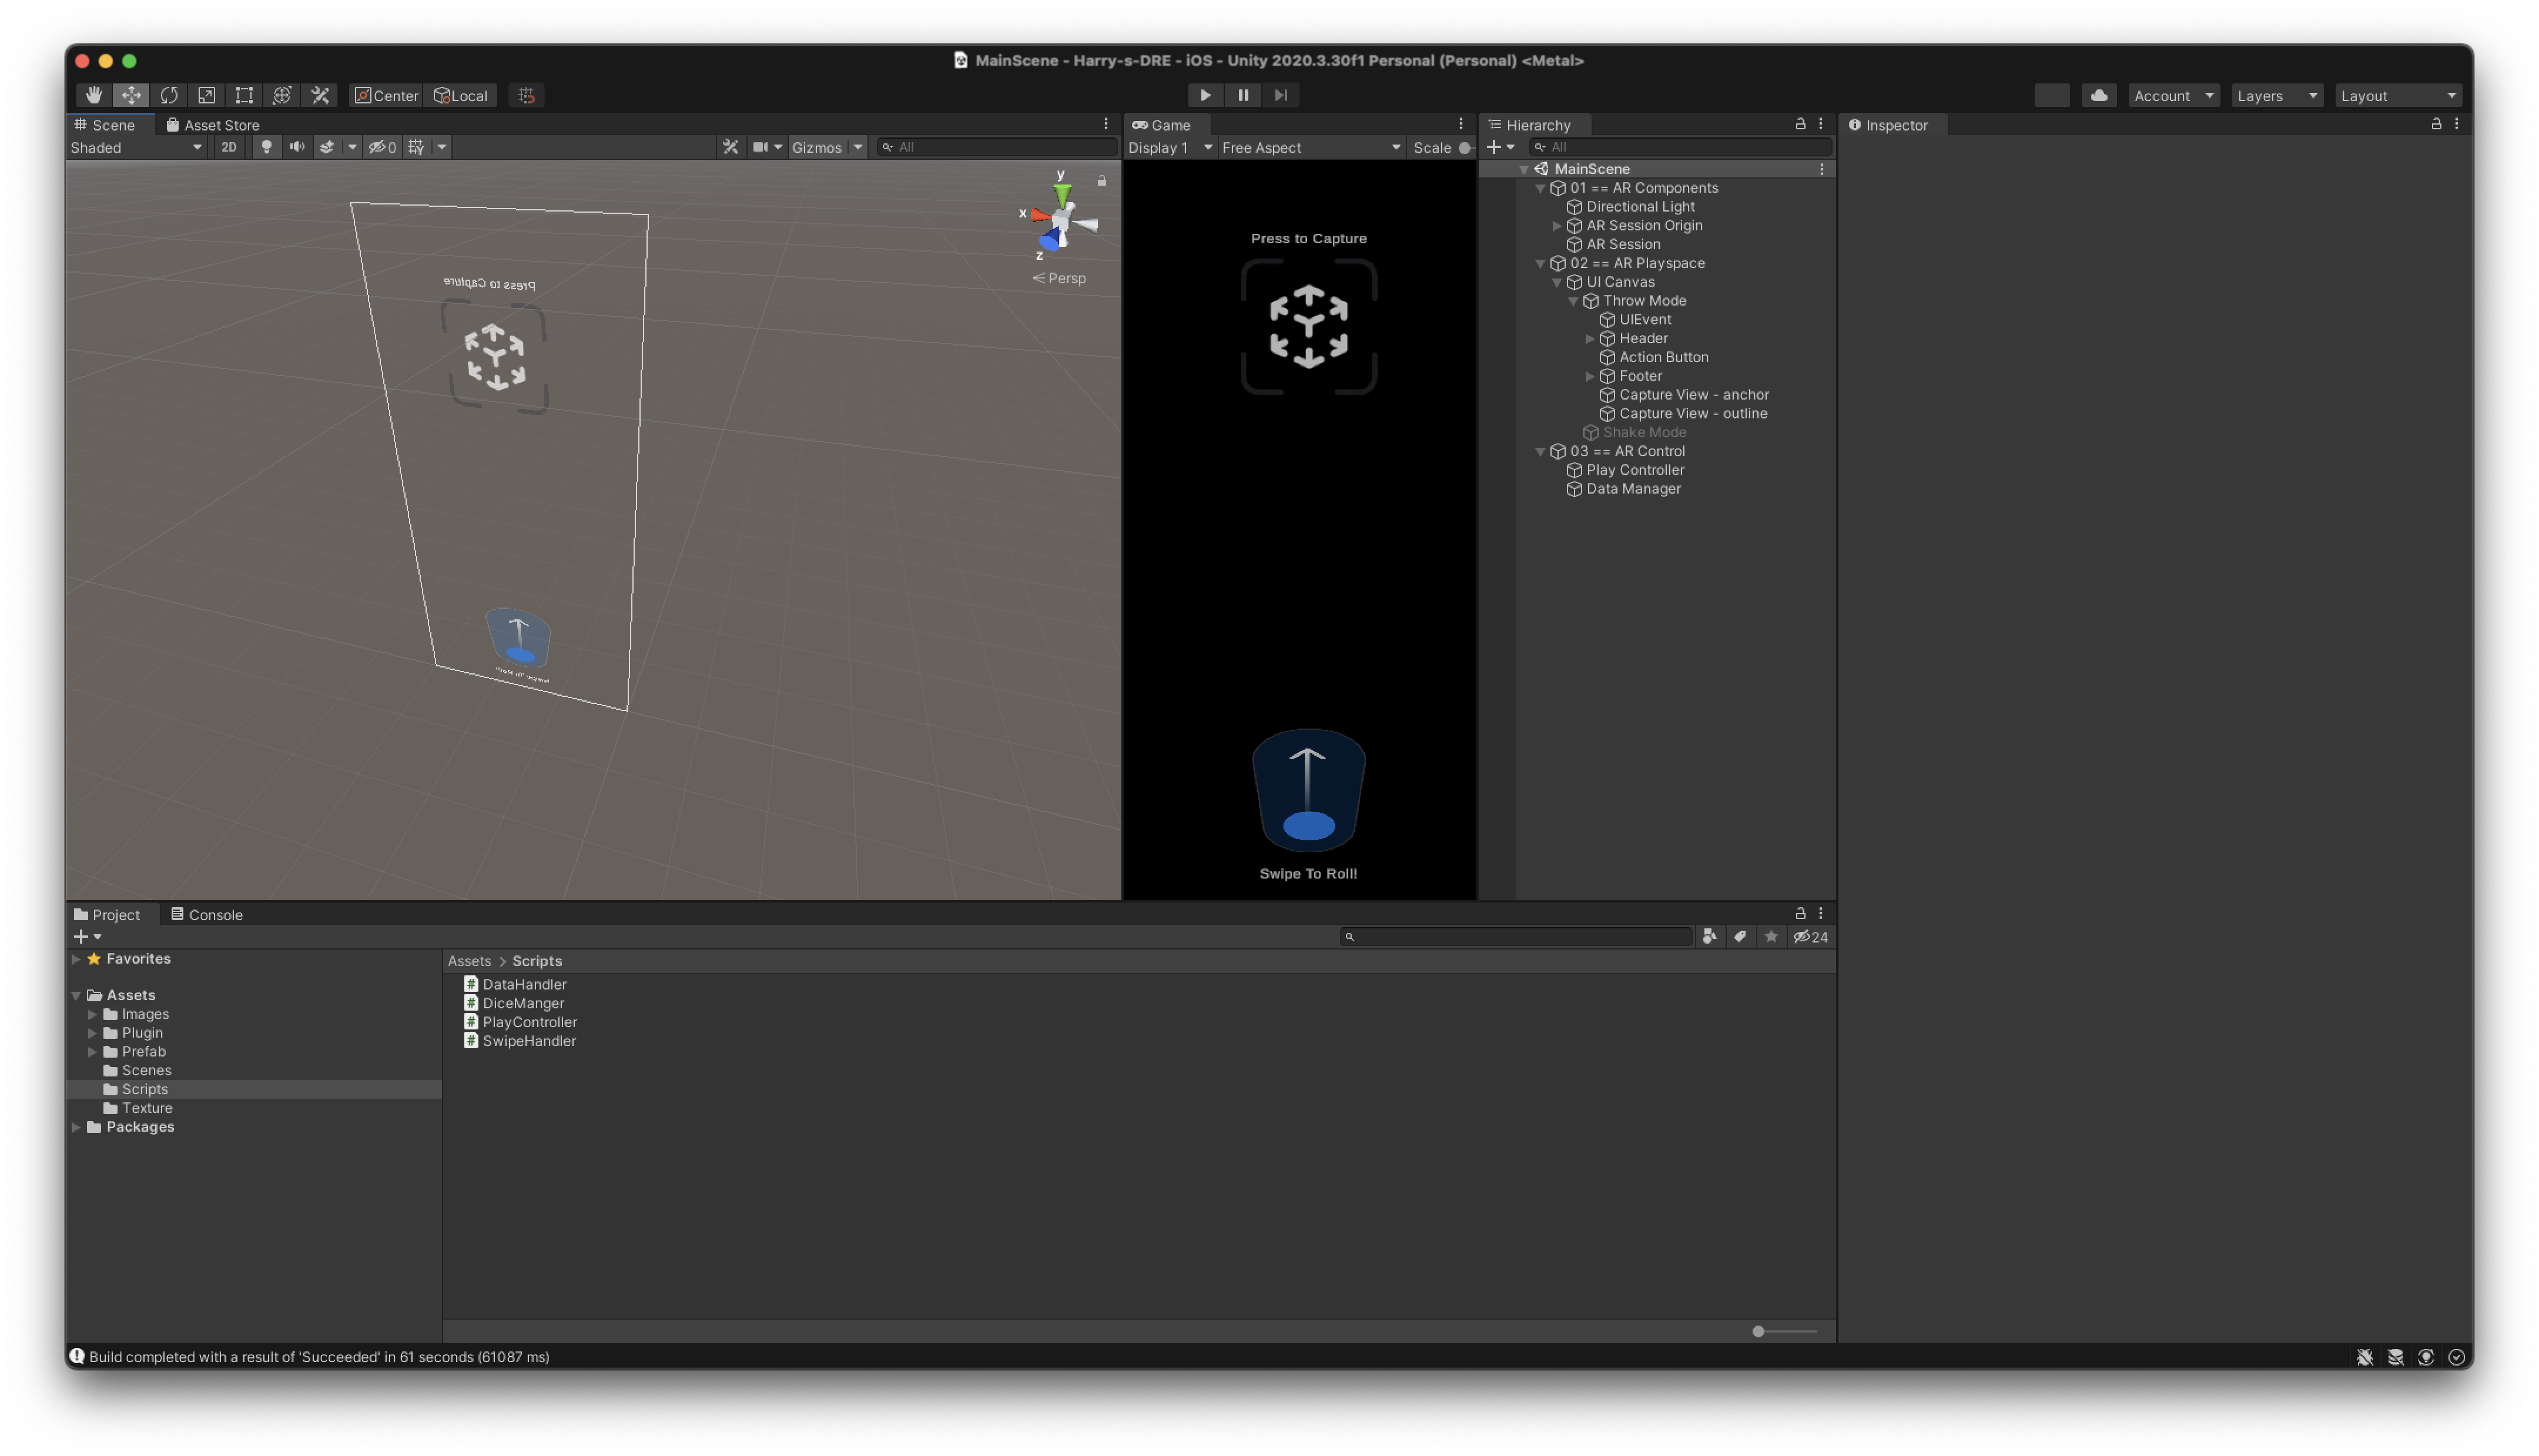Screen dimensions: 2539x1456
Task: Click the Hierarchy lock icon
Action: [x=1800, y=124]
